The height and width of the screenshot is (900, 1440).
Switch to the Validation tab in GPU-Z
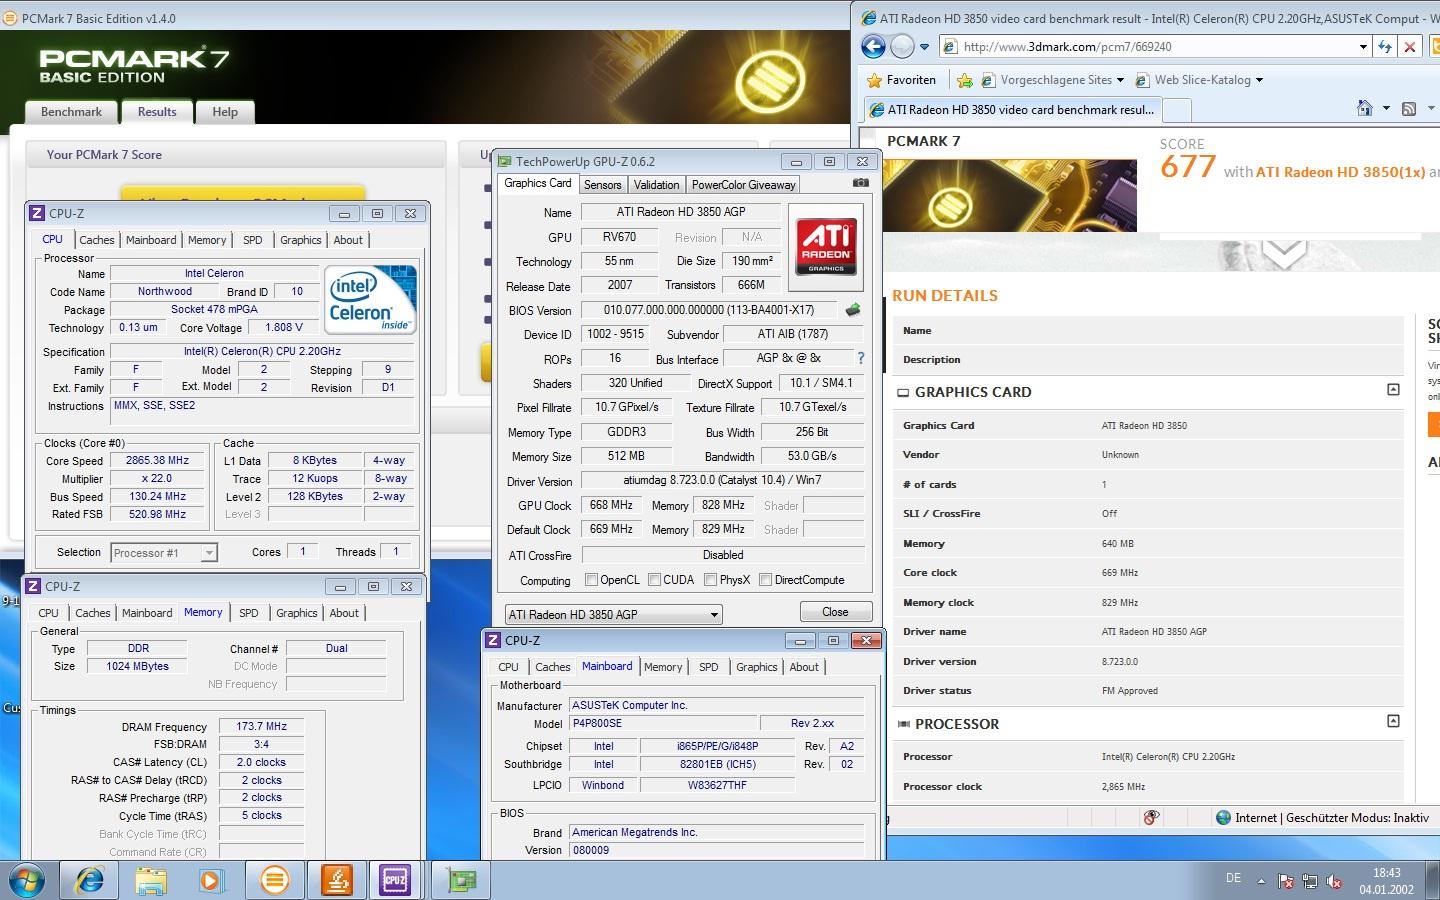pyautogui.click(x=656, y=185)
